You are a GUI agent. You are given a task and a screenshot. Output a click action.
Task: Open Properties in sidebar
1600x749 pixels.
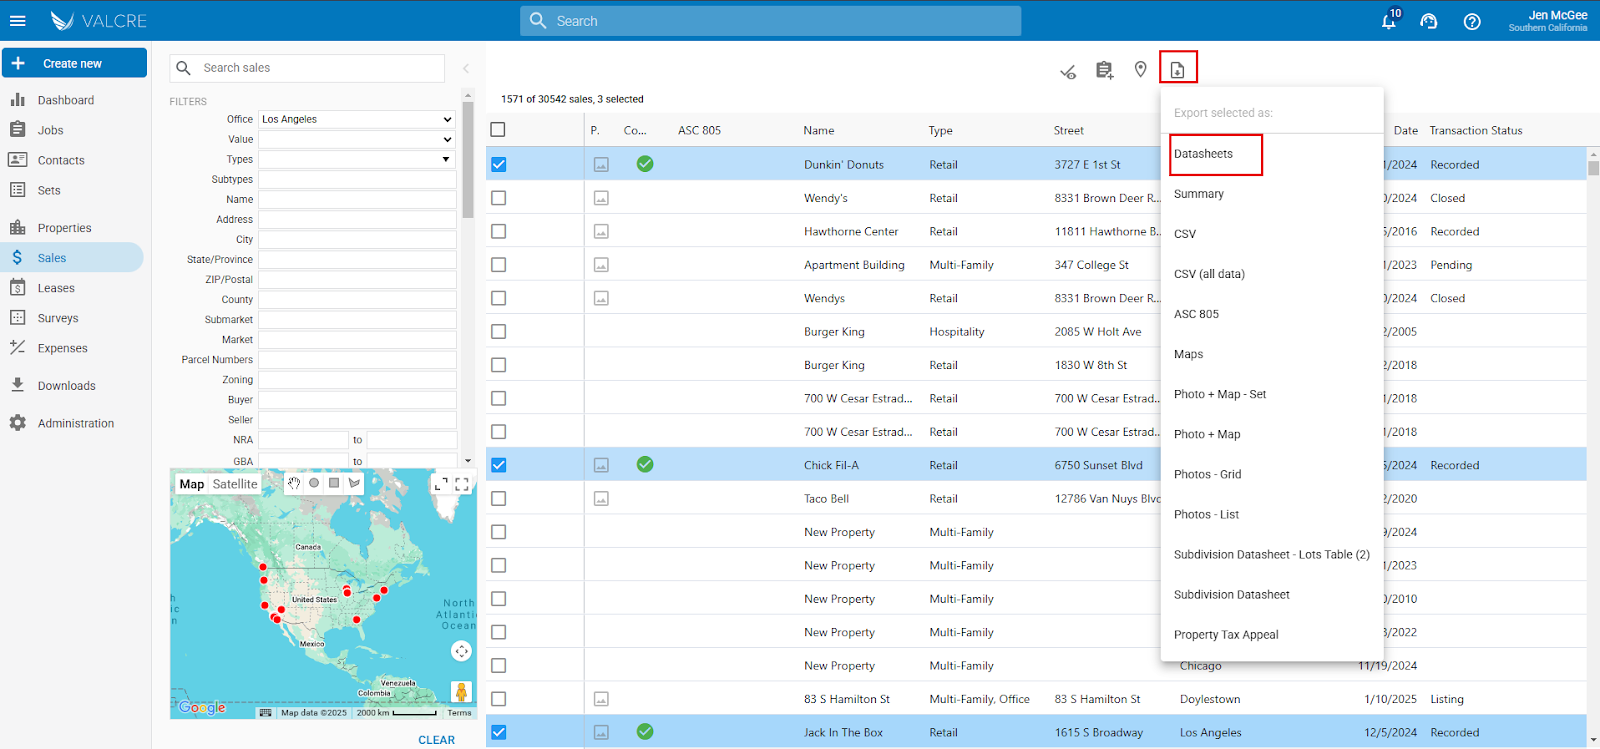[x=64, y=228]
